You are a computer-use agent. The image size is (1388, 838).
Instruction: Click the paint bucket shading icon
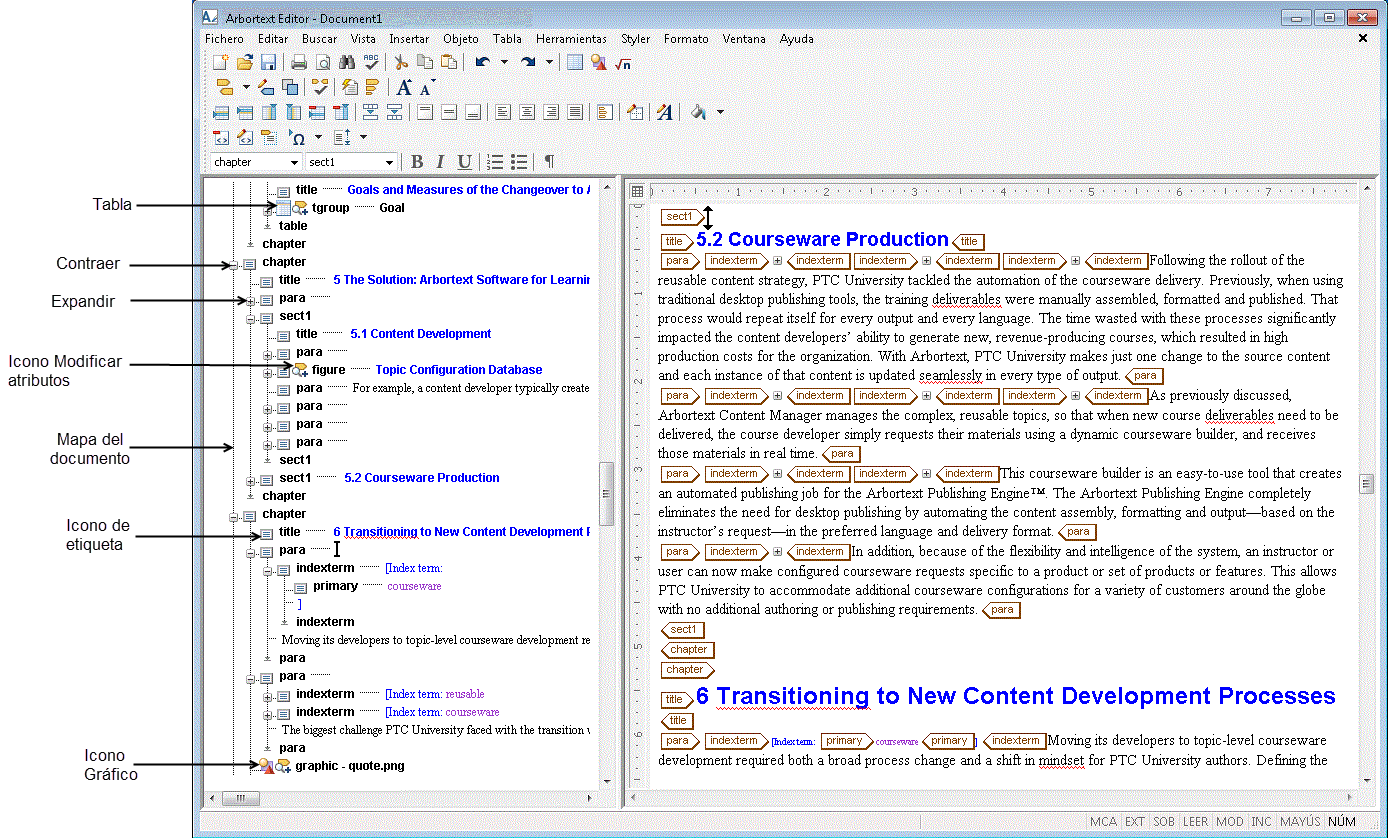pos(699,112)
